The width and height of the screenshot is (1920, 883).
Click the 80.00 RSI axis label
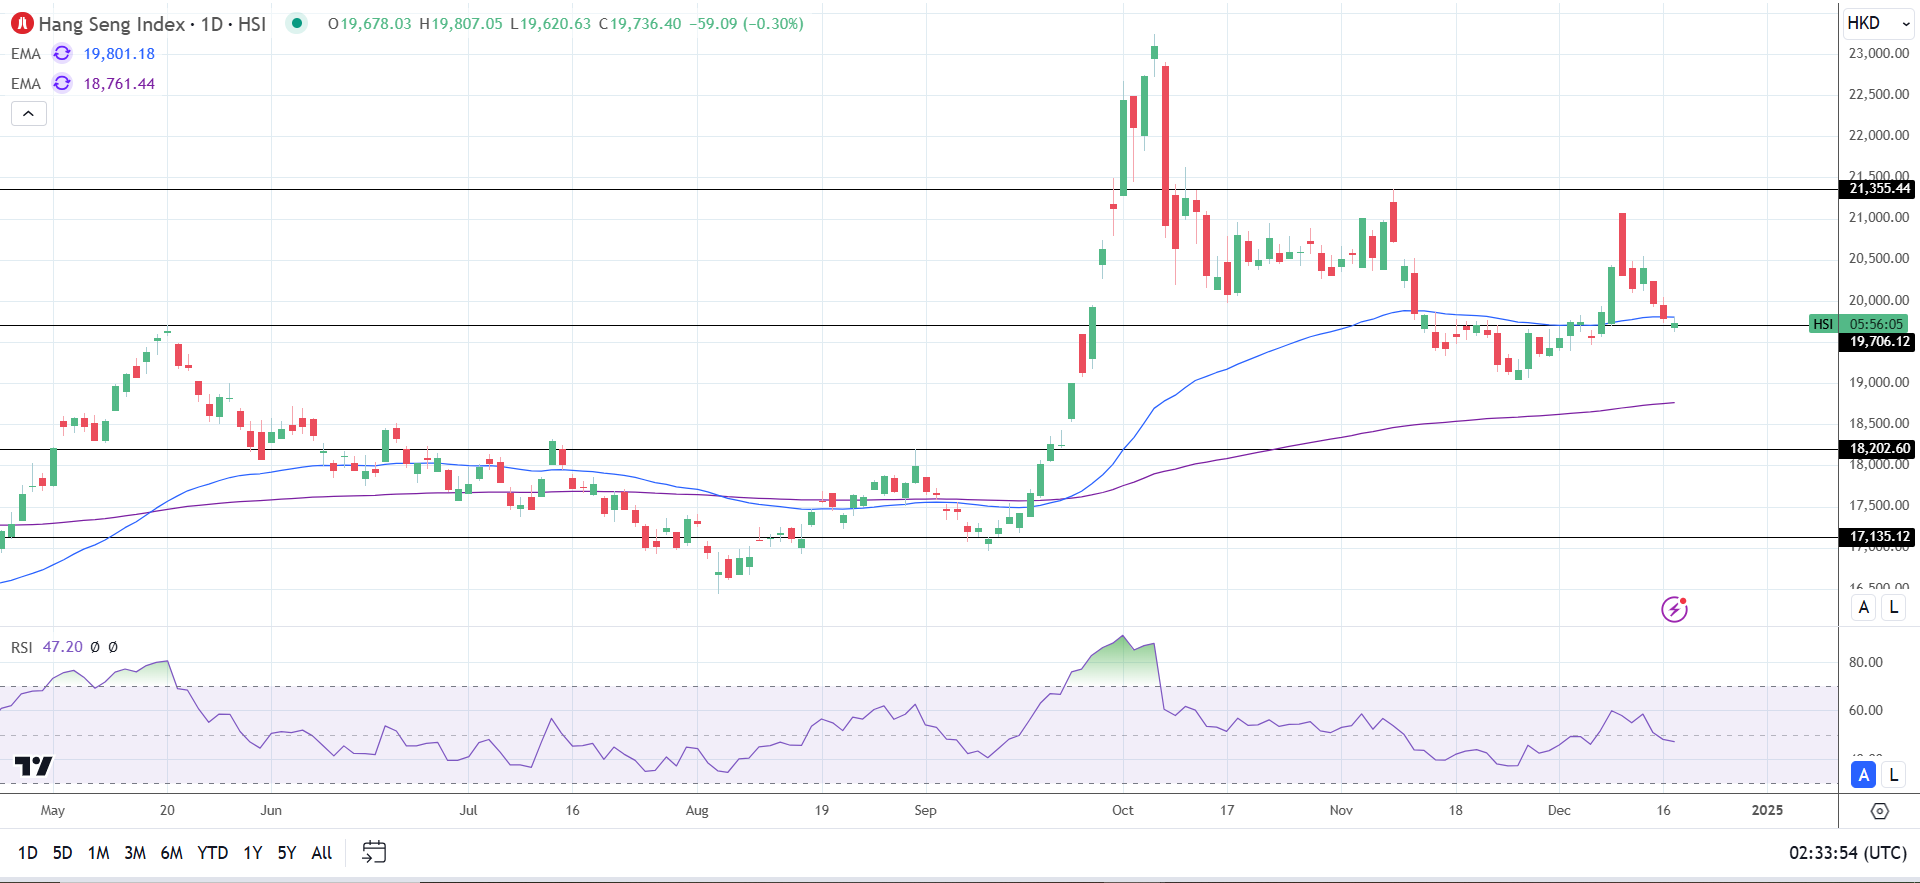(x=1866, y=662)
